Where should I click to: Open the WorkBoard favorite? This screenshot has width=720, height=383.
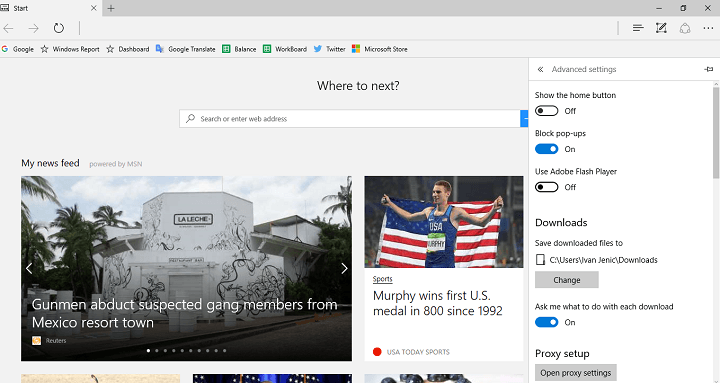pyautogui.click(x=285, y=49)
